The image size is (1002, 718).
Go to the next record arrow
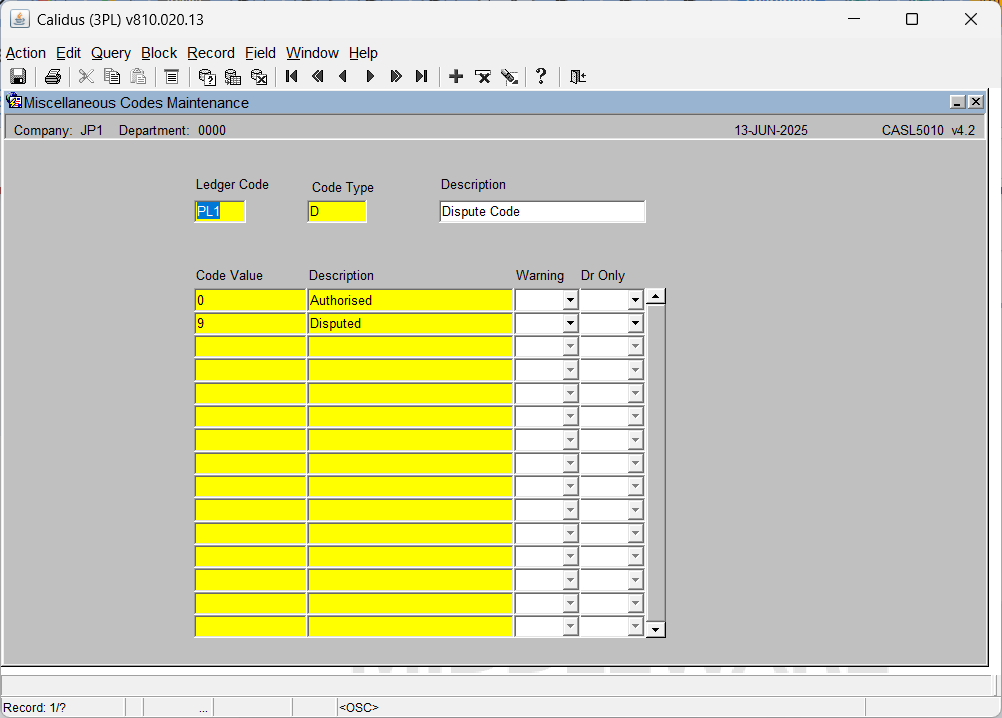pos(370,77)
